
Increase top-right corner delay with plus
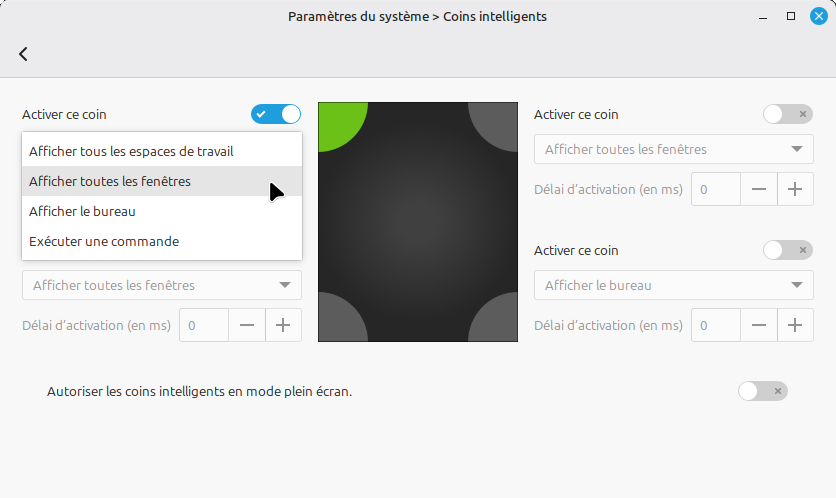795,189
